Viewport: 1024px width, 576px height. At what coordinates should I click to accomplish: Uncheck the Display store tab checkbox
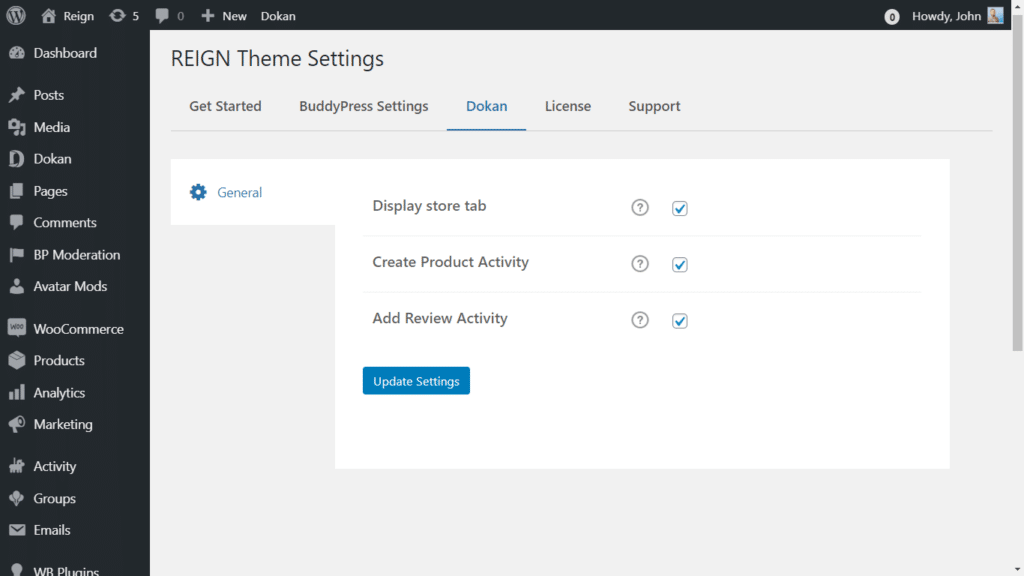pos(680,208)
